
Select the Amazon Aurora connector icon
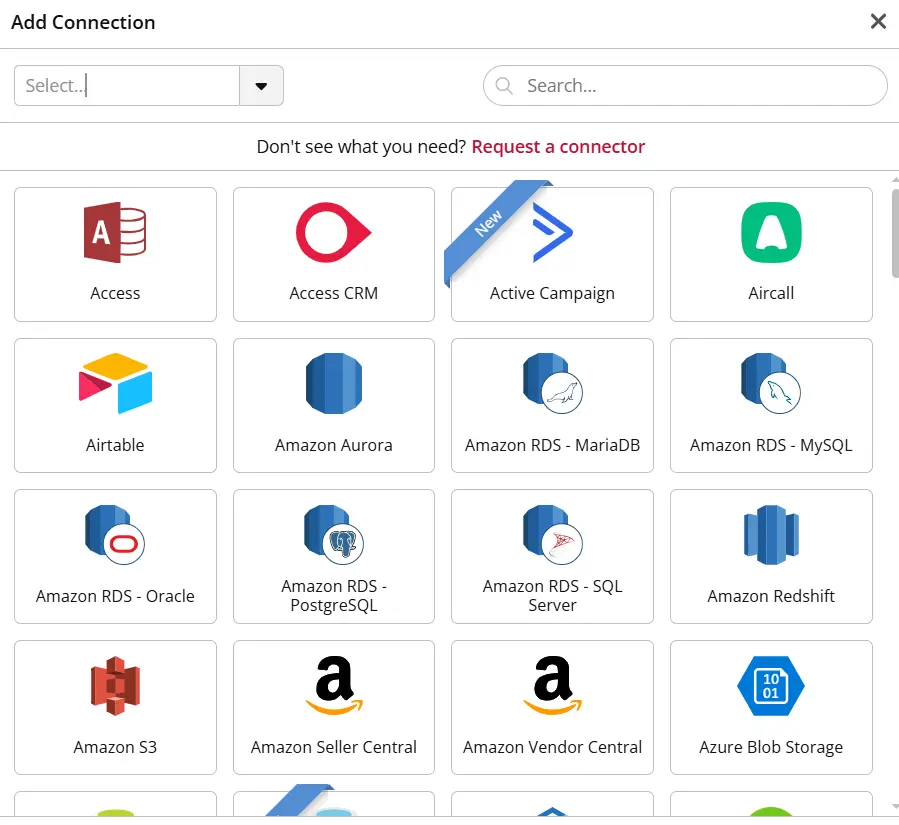tap(334, 383)
